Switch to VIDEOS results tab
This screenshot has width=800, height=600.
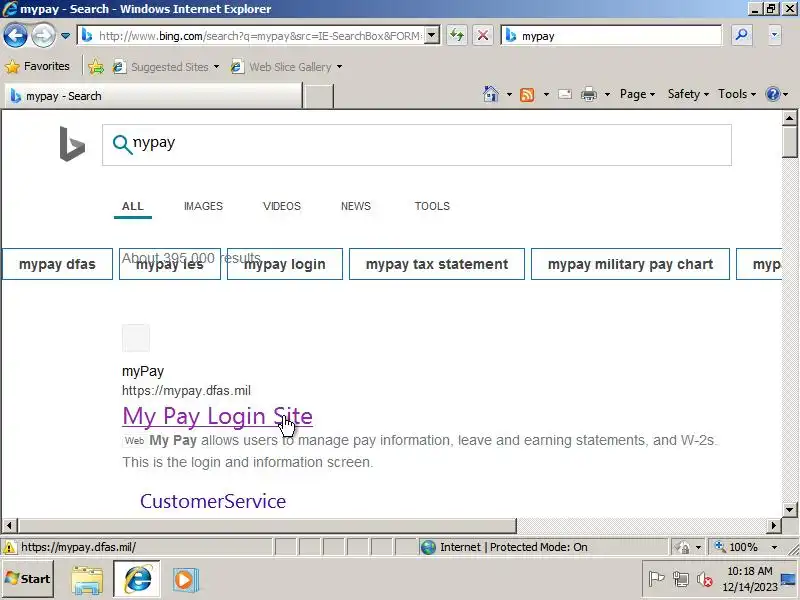point(282,206)
